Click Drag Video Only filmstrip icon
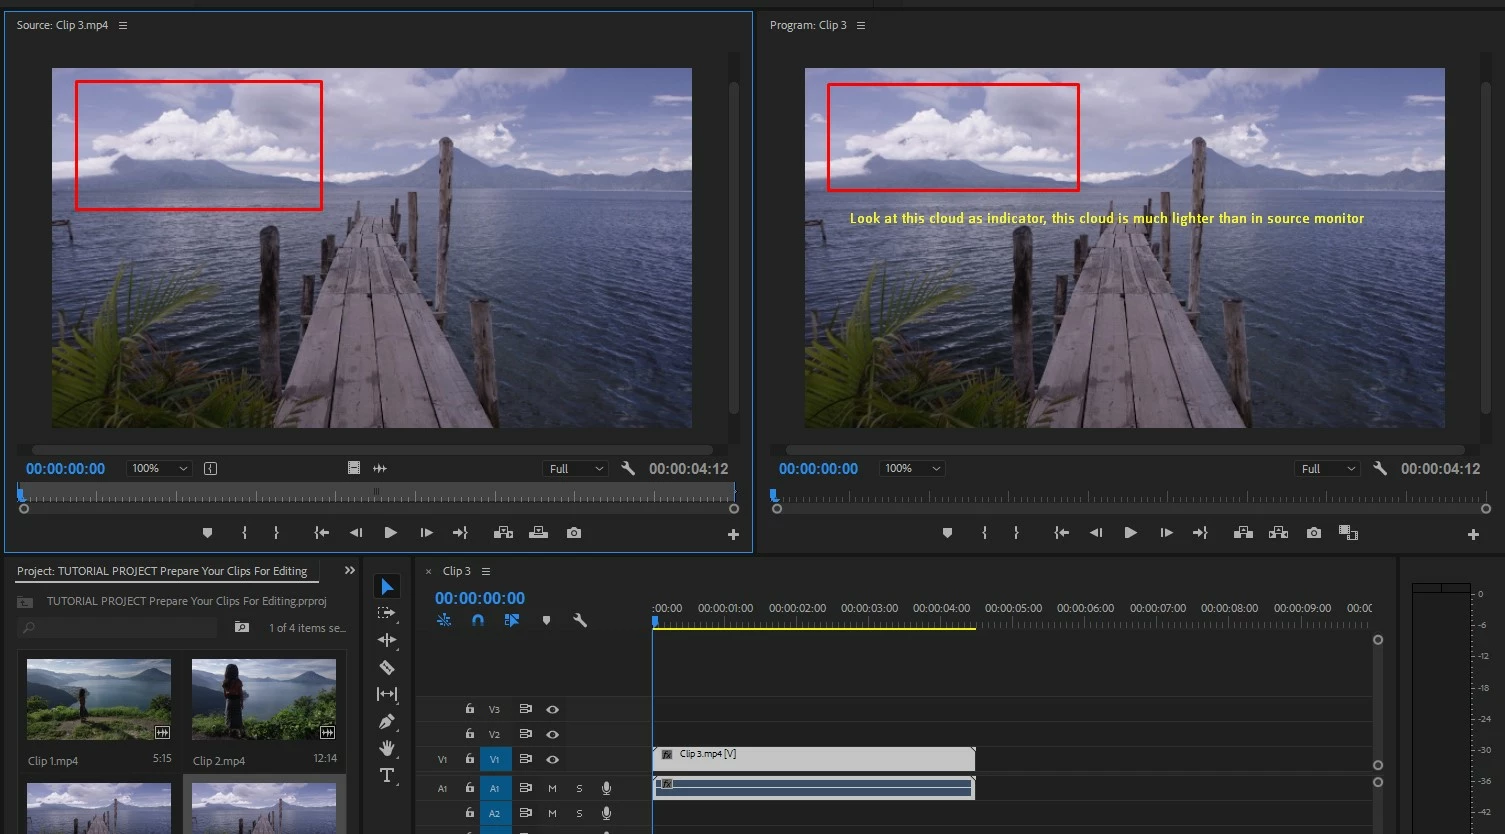The image size is (1505, 834). click(353, 468)
